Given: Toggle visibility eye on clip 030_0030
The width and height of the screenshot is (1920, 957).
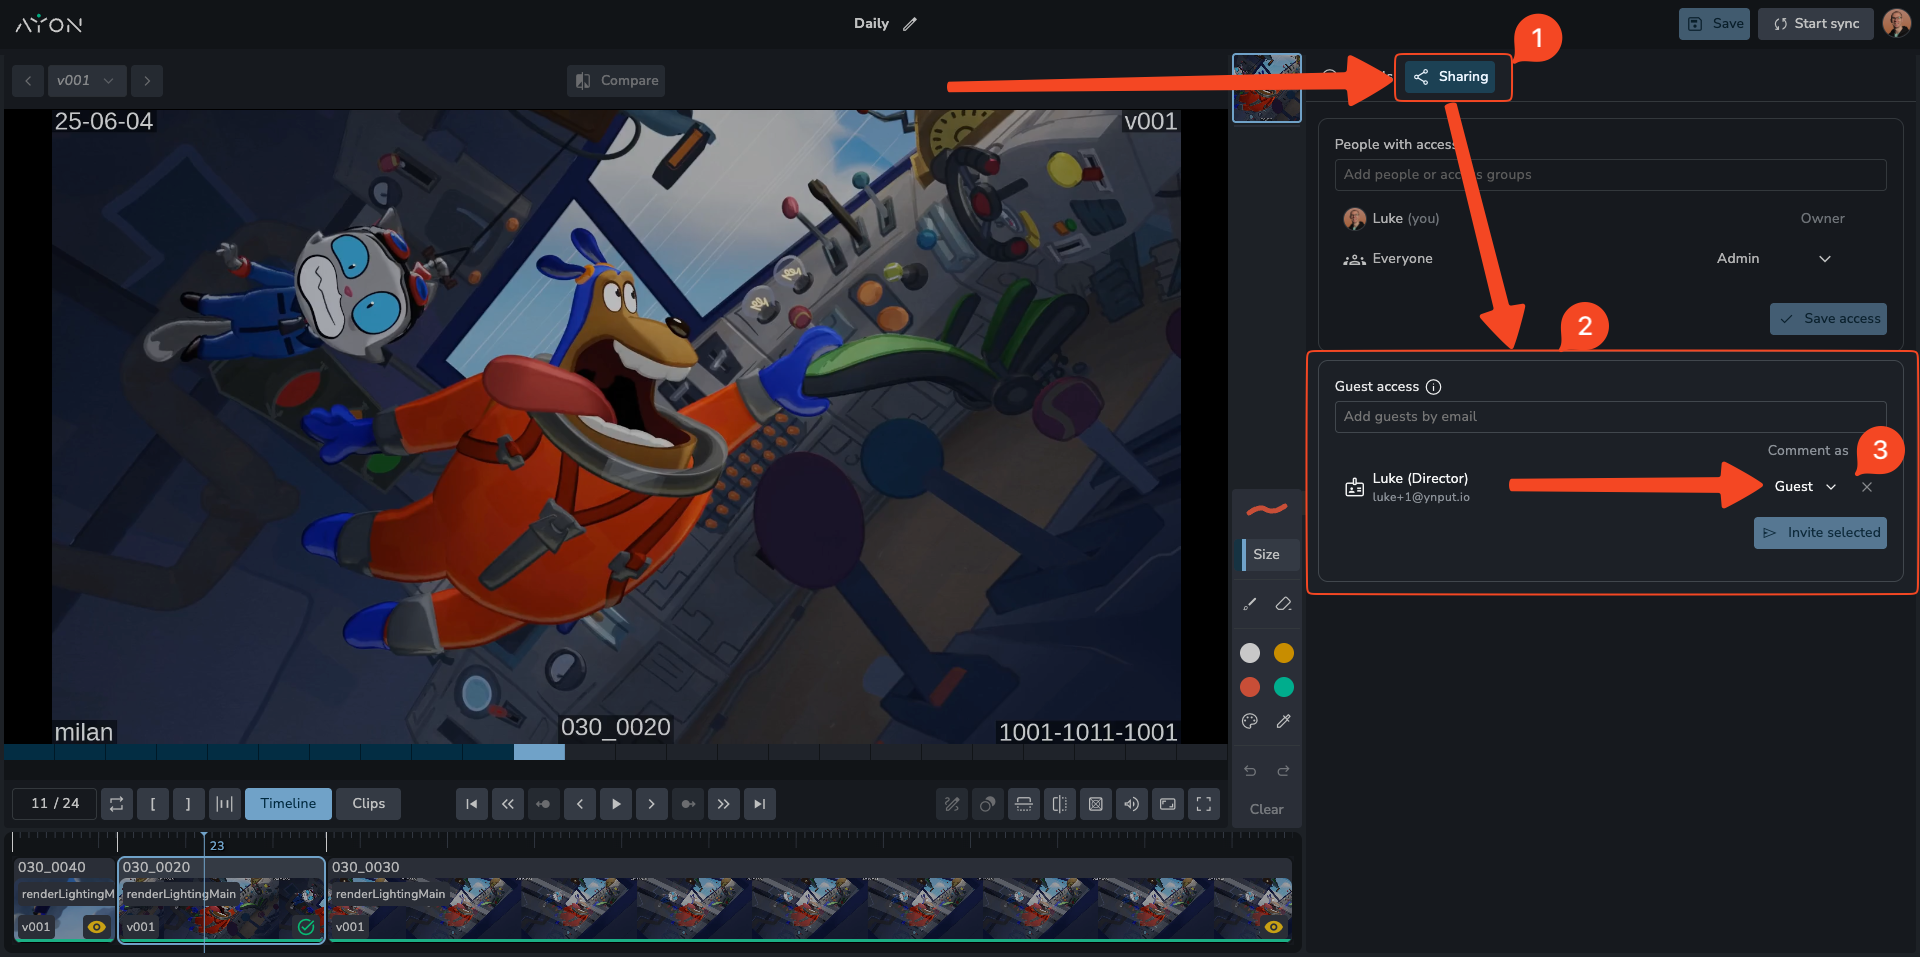Looking at the screenshot, I should coord(1274,927).
